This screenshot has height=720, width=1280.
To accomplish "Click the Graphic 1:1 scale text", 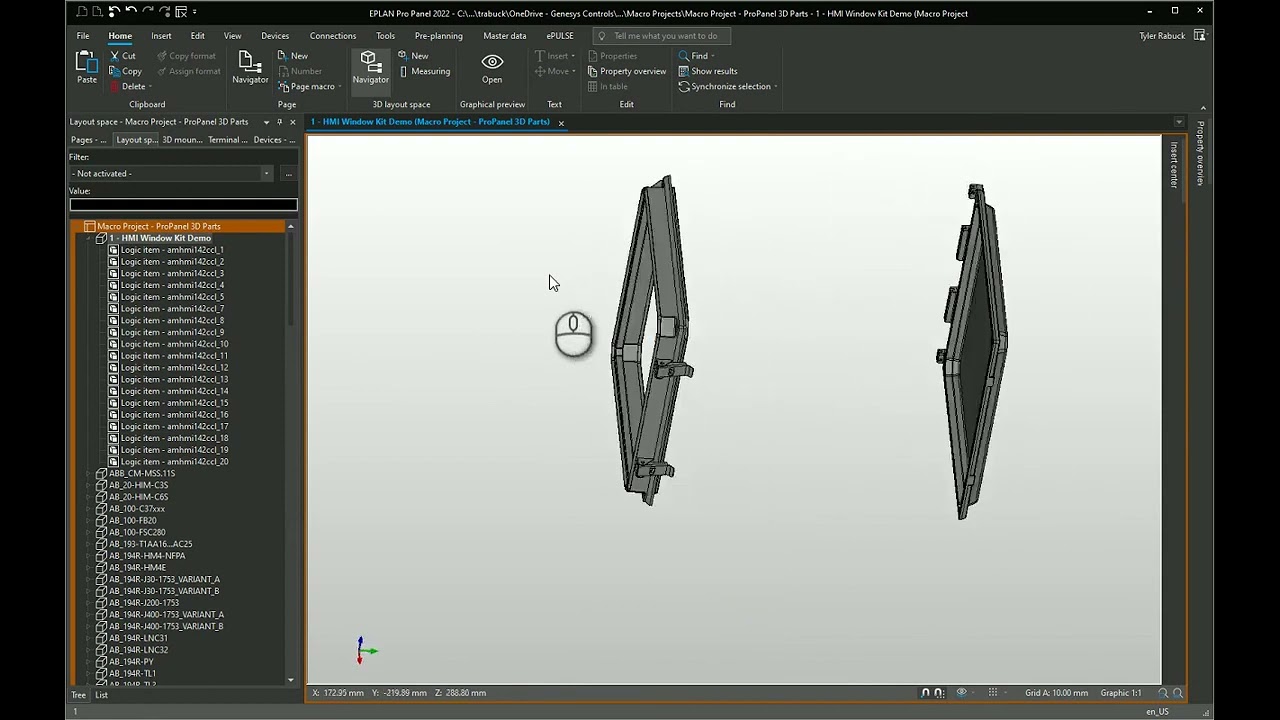I will point(1120,693).
